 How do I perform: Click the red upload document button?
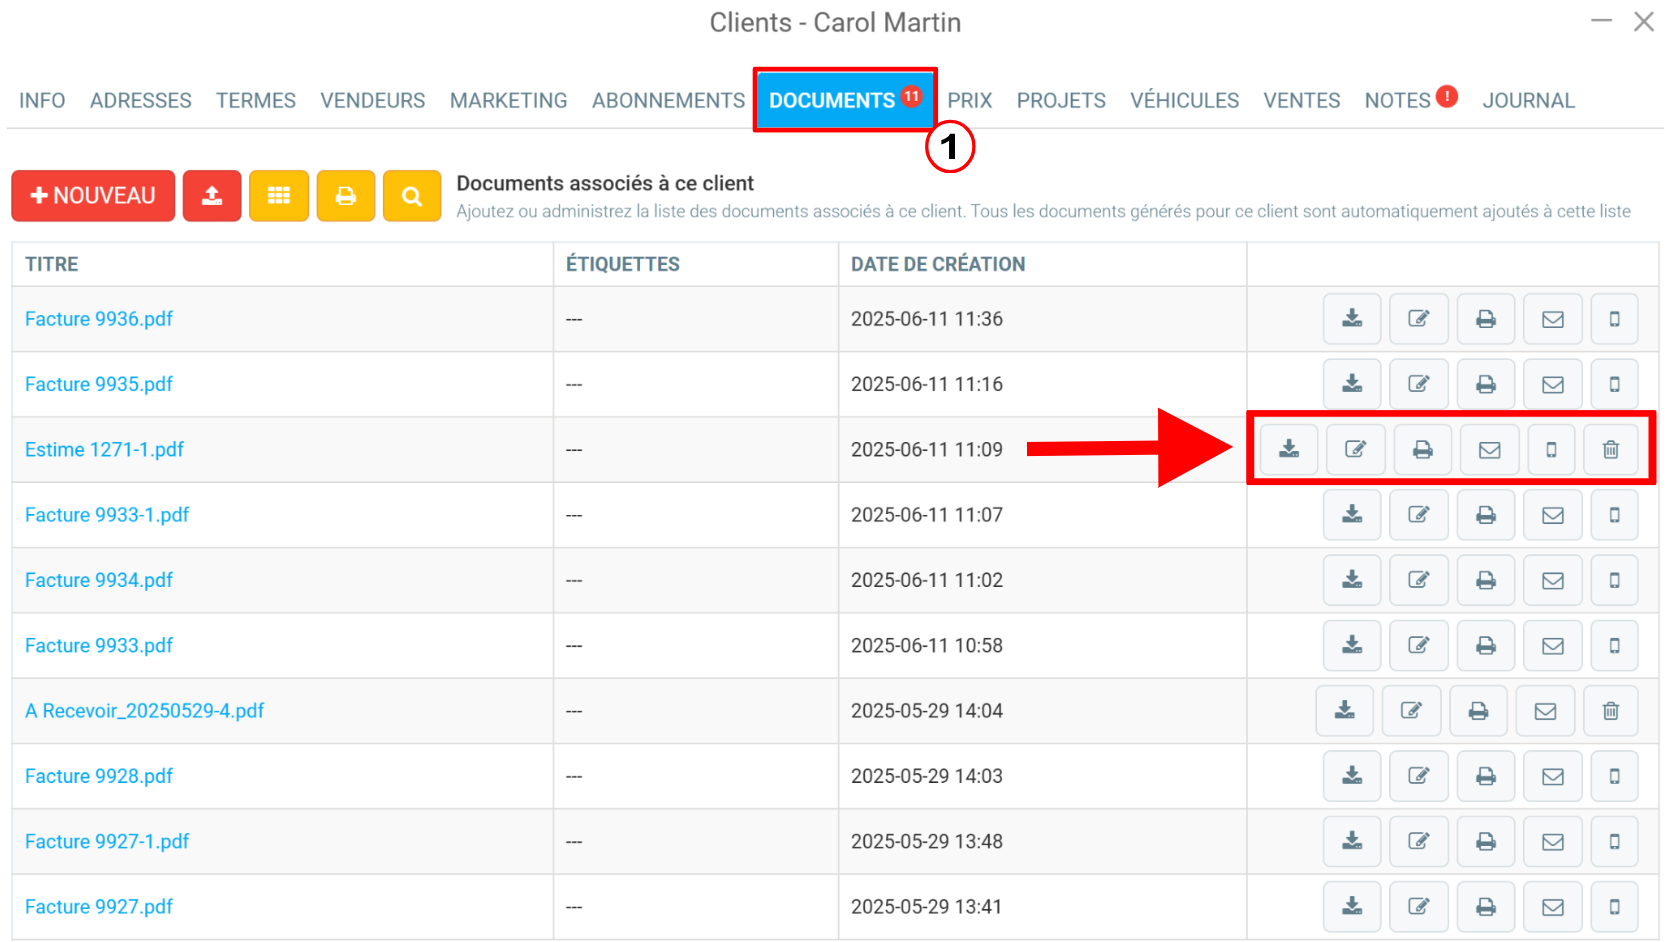pos(212,195)
